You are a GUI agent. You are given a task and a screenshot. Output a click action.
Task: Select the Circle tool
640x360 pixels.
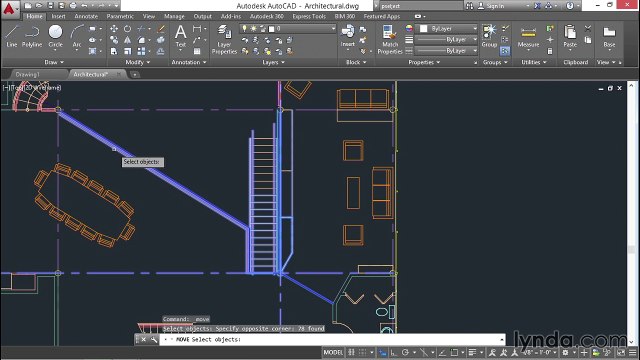(55, 36)
